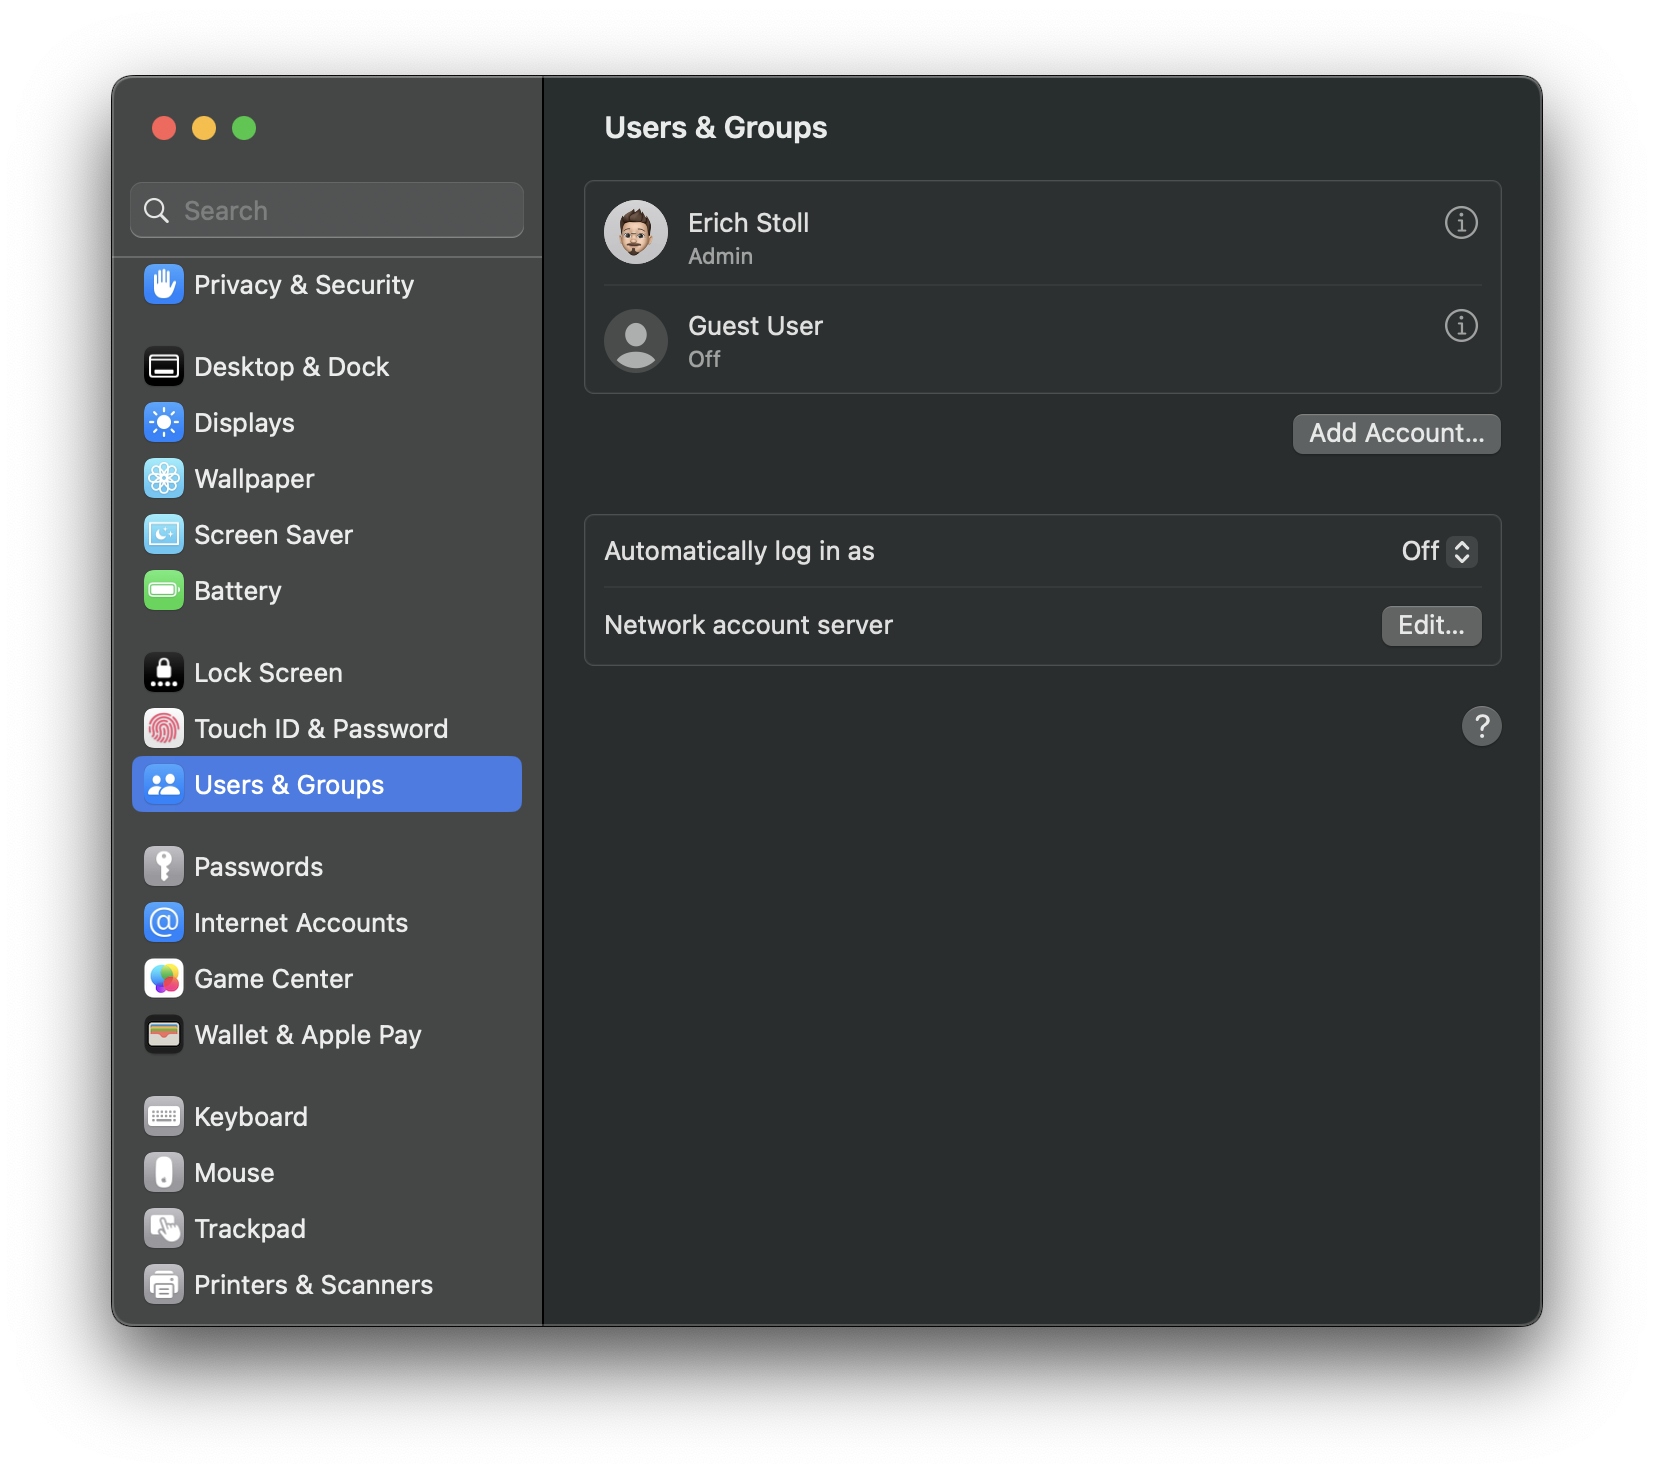The height and width of the screenshot is (1474, 1654).
Task: Click the Wallpaper sidebar icon
Action: (x=163, y=478)
